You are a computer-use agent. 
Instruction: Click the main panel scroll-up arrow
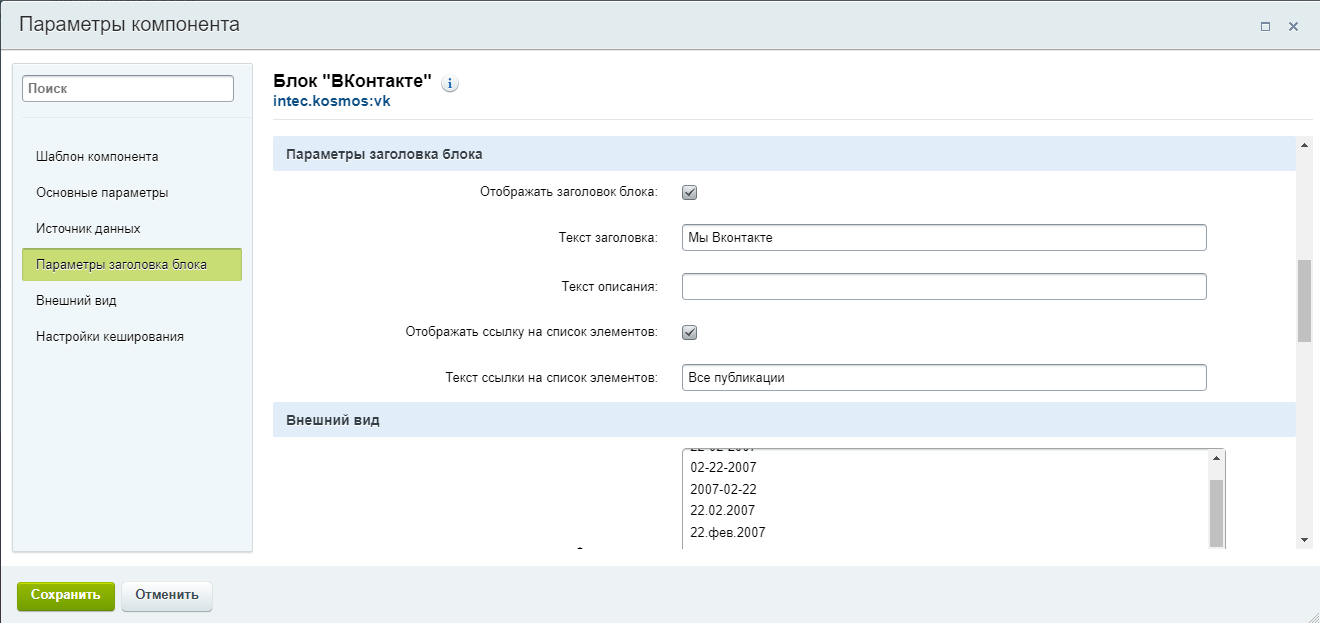pyautogui.click(x=1304, y=145)
